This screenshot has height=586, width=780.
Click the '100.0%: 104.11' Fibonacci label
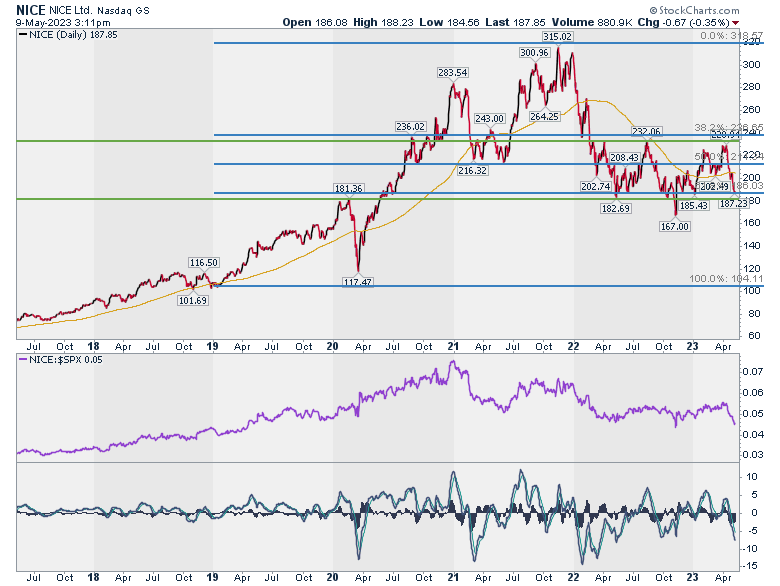pyautogui.click(x=726, y=279)
